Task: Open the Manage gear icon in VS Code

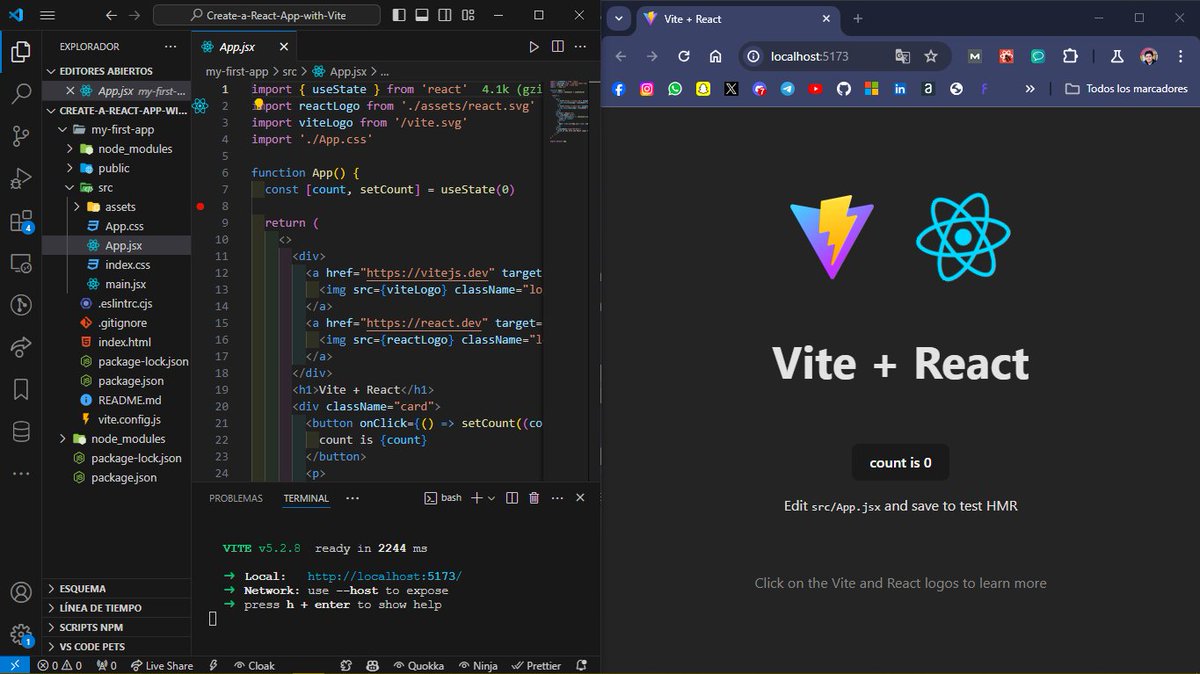Action: coord(20,634)
